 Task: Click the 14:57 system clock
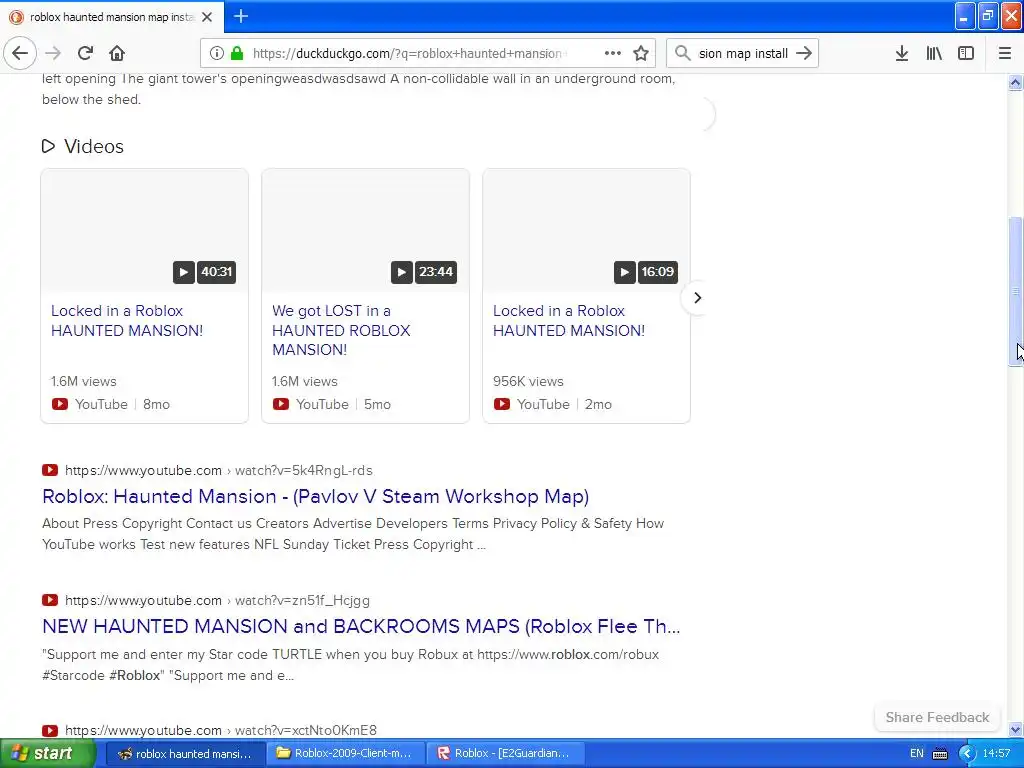pyautogui.click(x=996, y=754)
